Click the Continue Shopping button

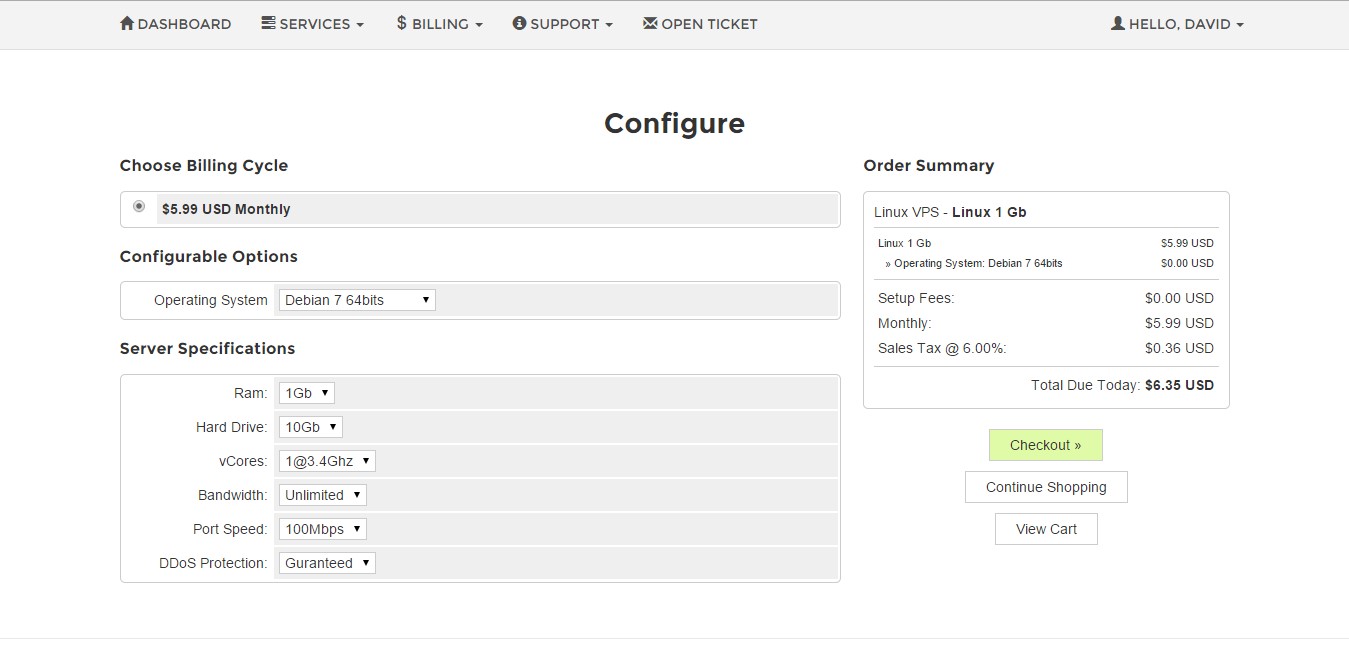point(1046,487)
